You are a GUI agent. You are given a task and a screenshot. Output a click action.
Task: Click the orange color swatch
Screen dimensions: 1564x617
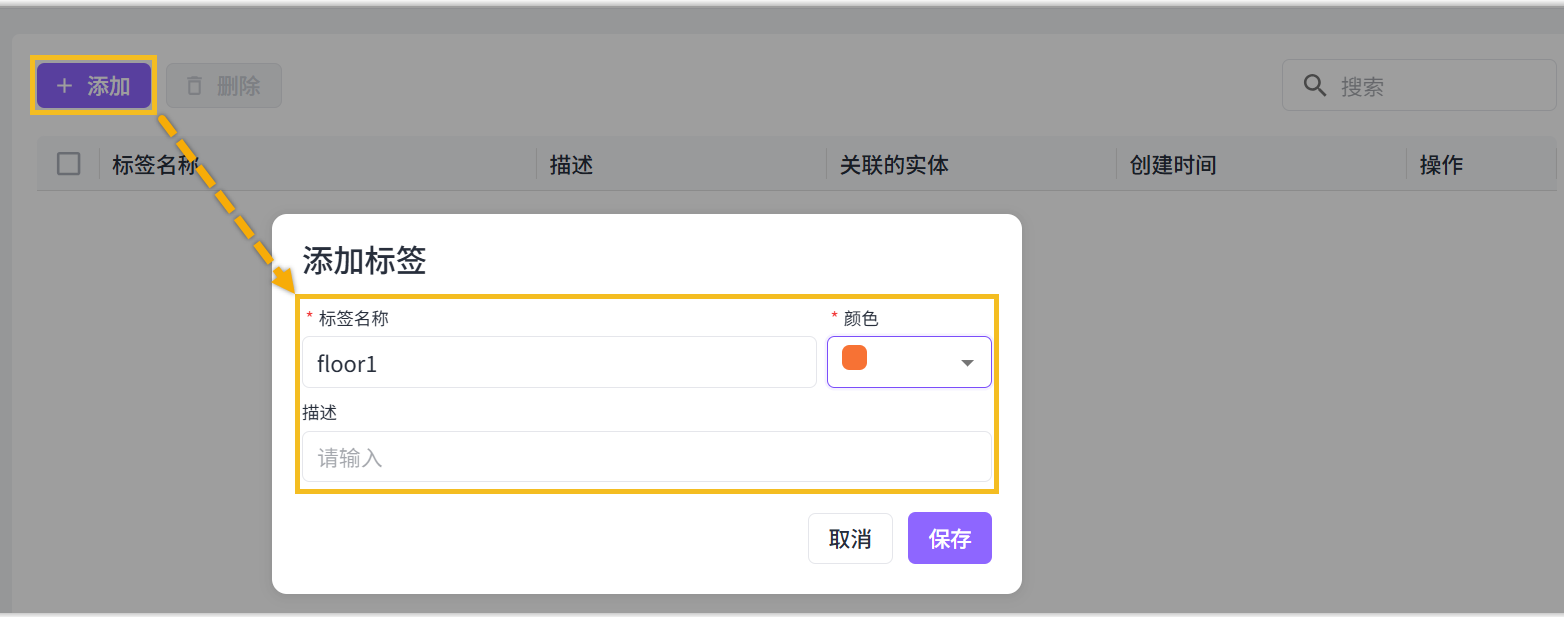854,358
